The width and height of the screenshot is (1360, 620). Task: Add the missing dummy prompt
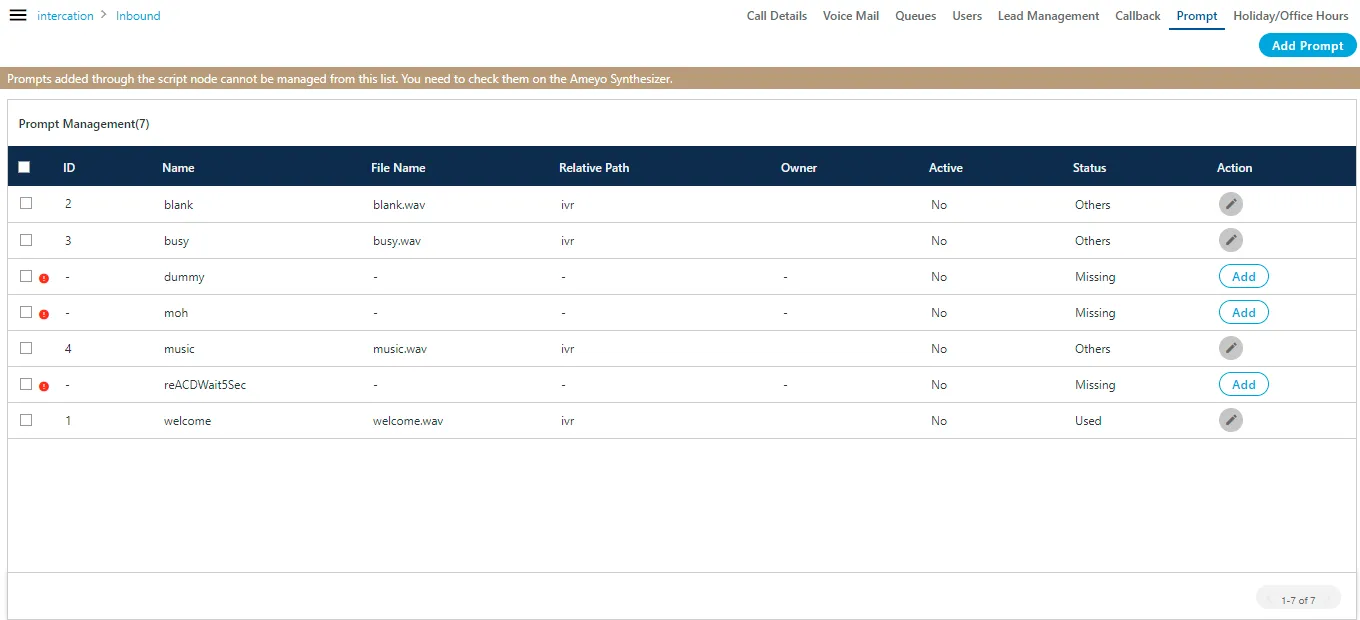pos(1244,276)
